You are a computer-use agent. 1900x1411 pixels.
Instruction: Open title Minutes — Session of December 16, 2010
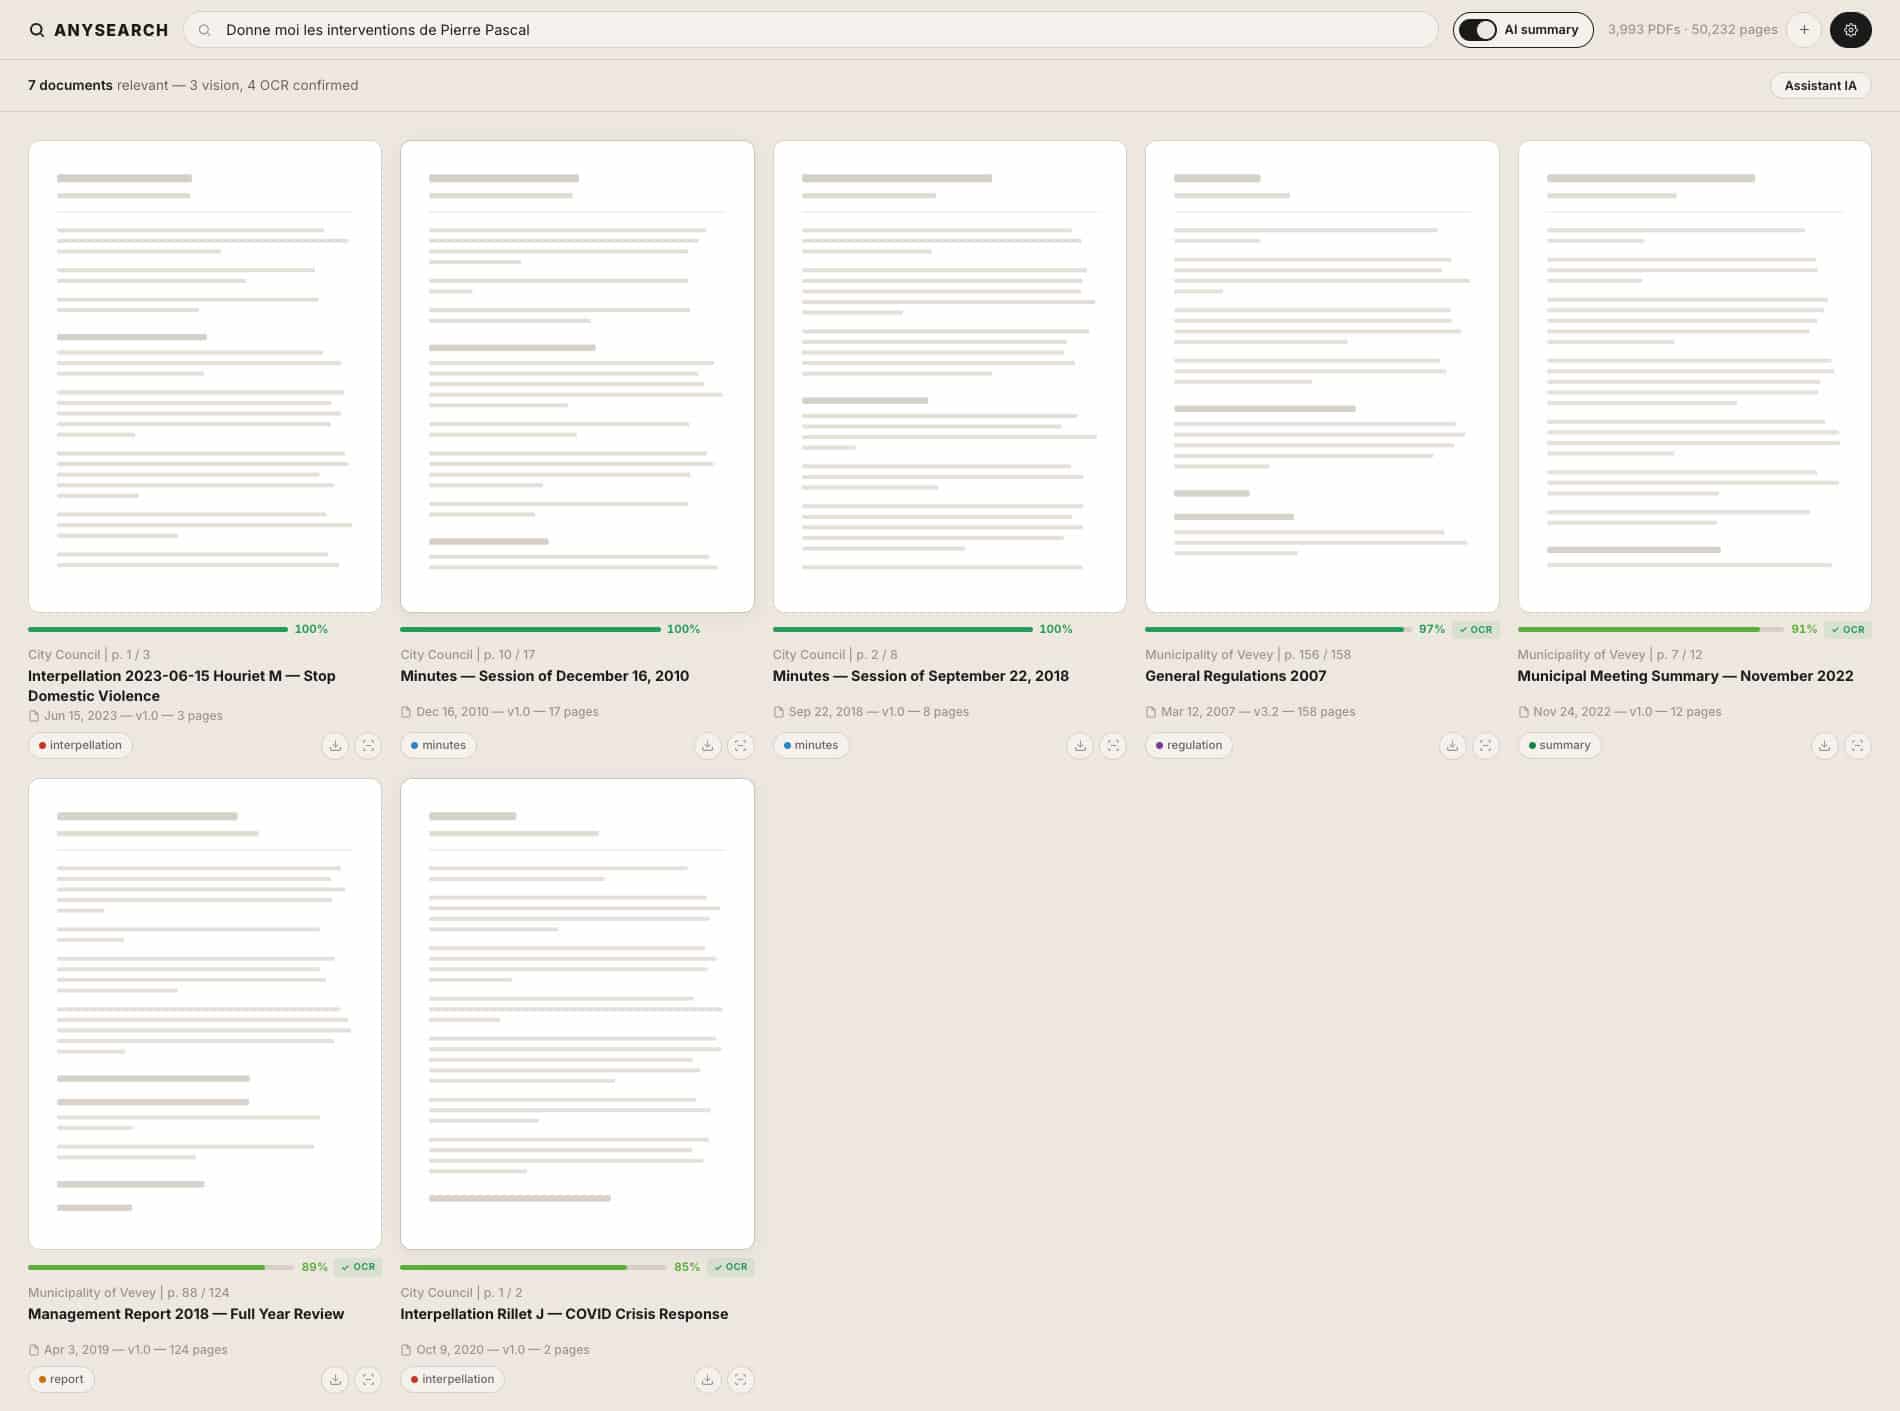(545, 676)
